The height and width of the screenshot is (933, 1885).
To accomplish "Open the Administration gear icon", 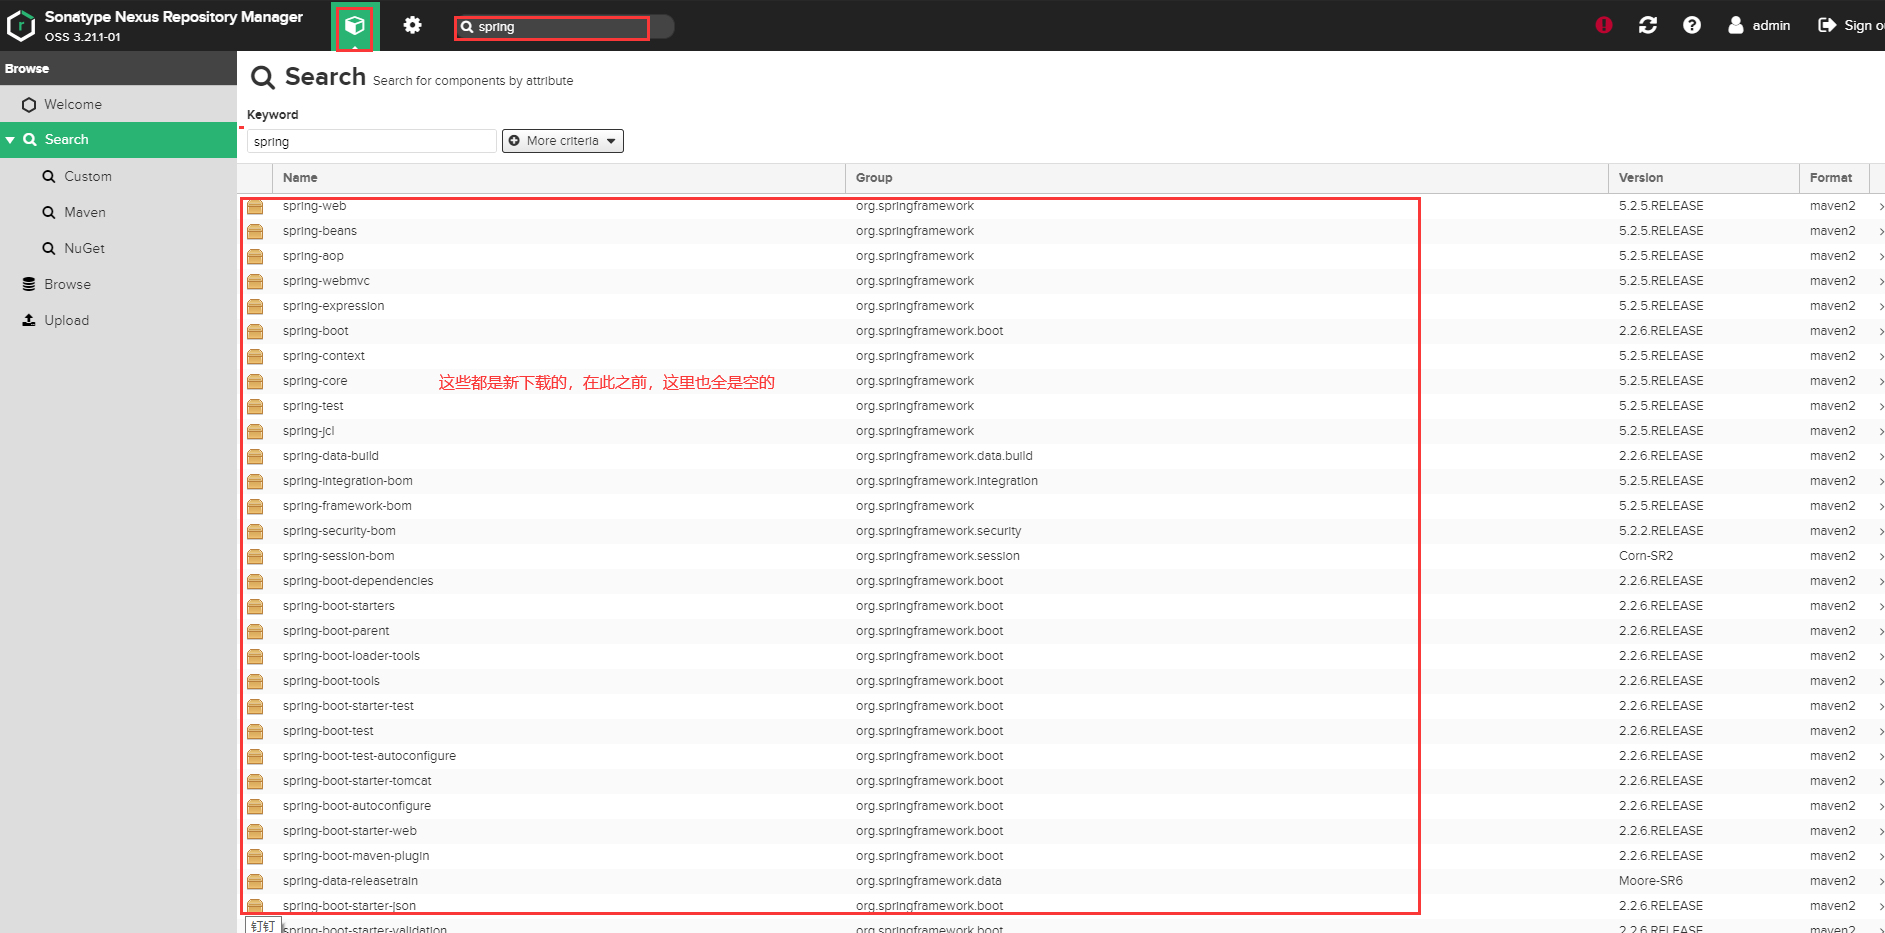I will [x=412, y=25].
